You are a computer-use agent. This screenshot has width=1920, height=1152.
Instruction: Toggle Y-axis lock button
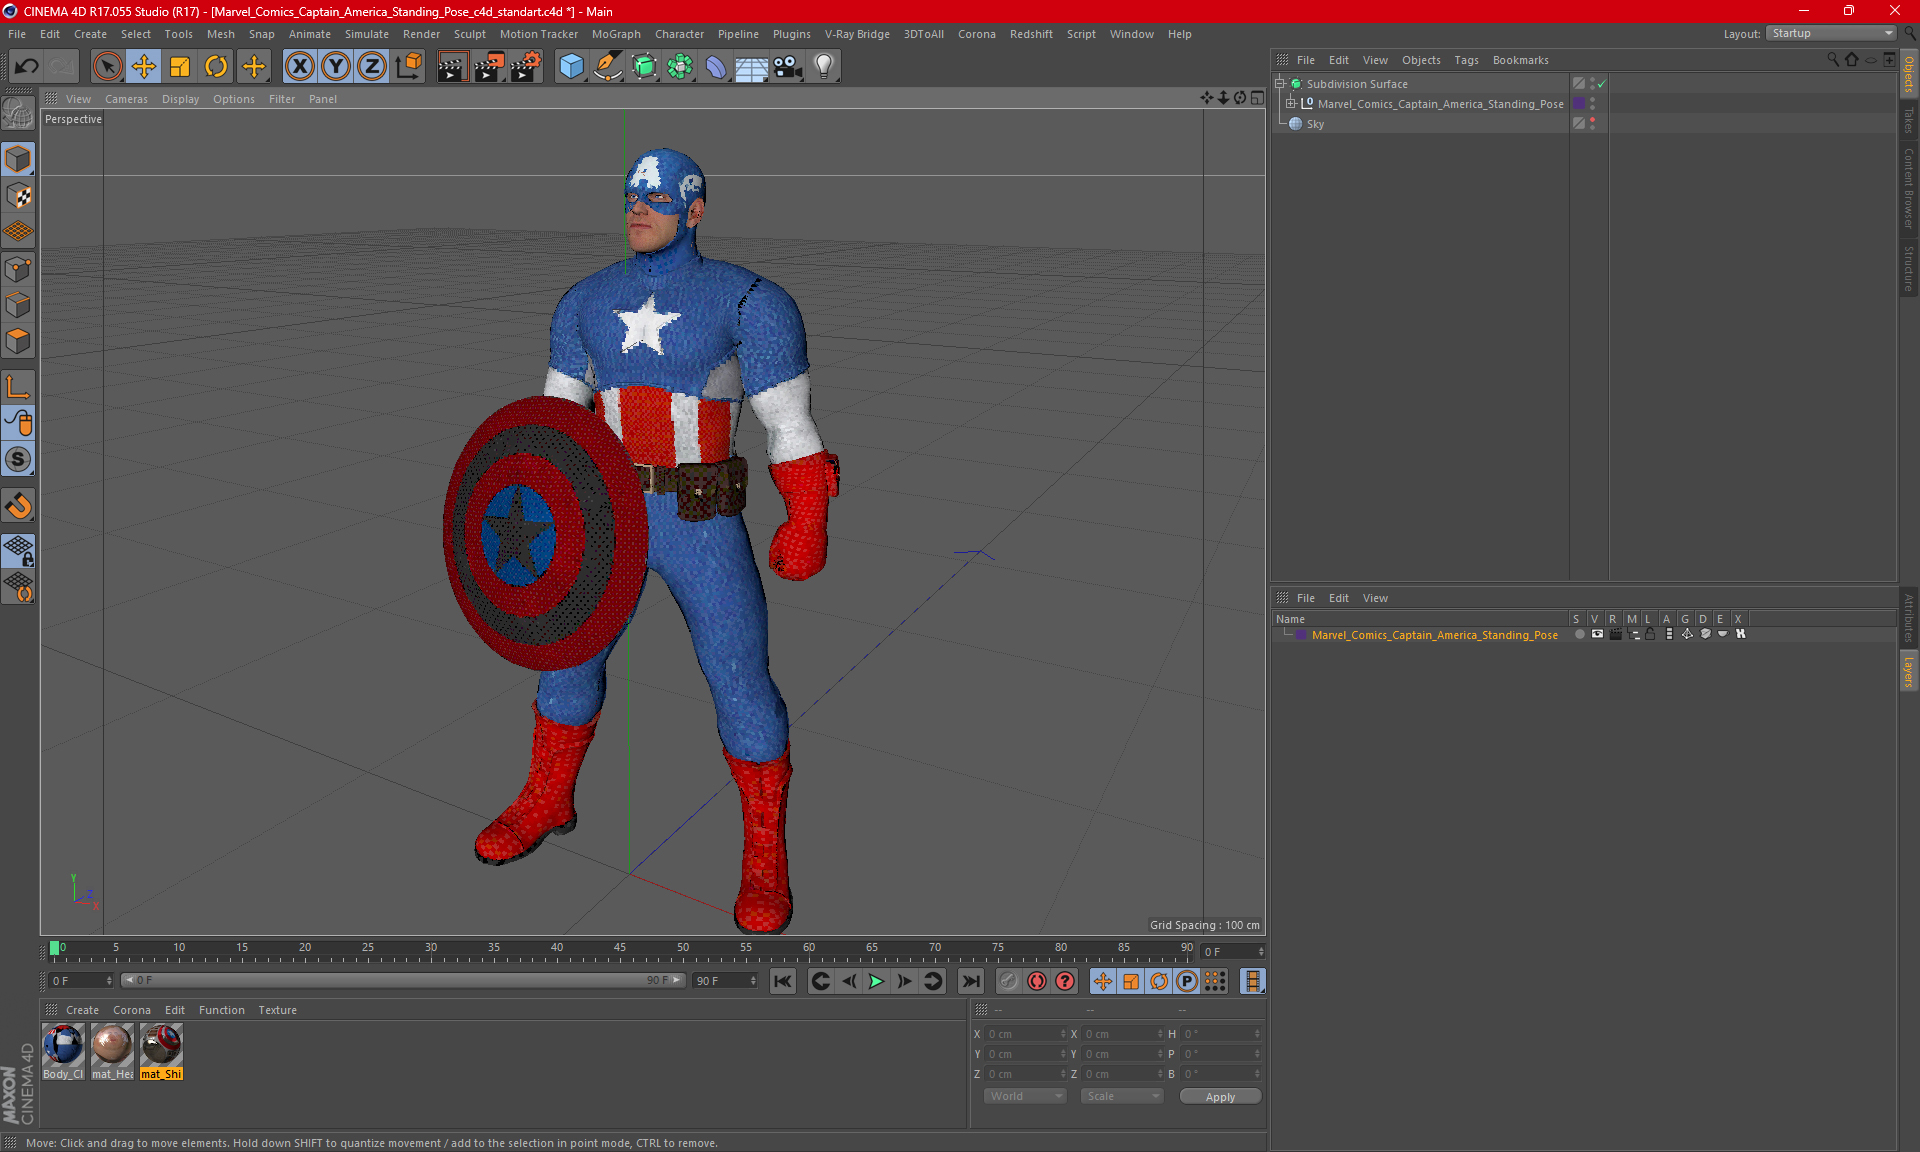coord(336,67)
